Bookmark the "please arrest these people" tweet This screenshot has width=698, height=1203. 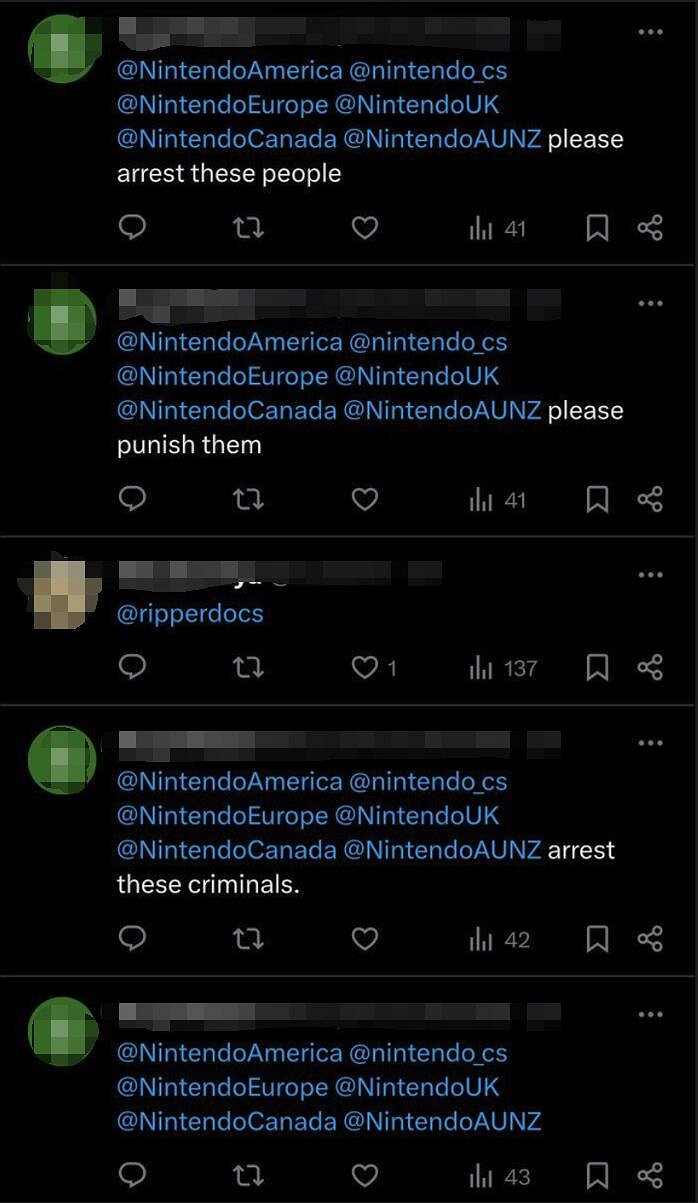[597, 229]
